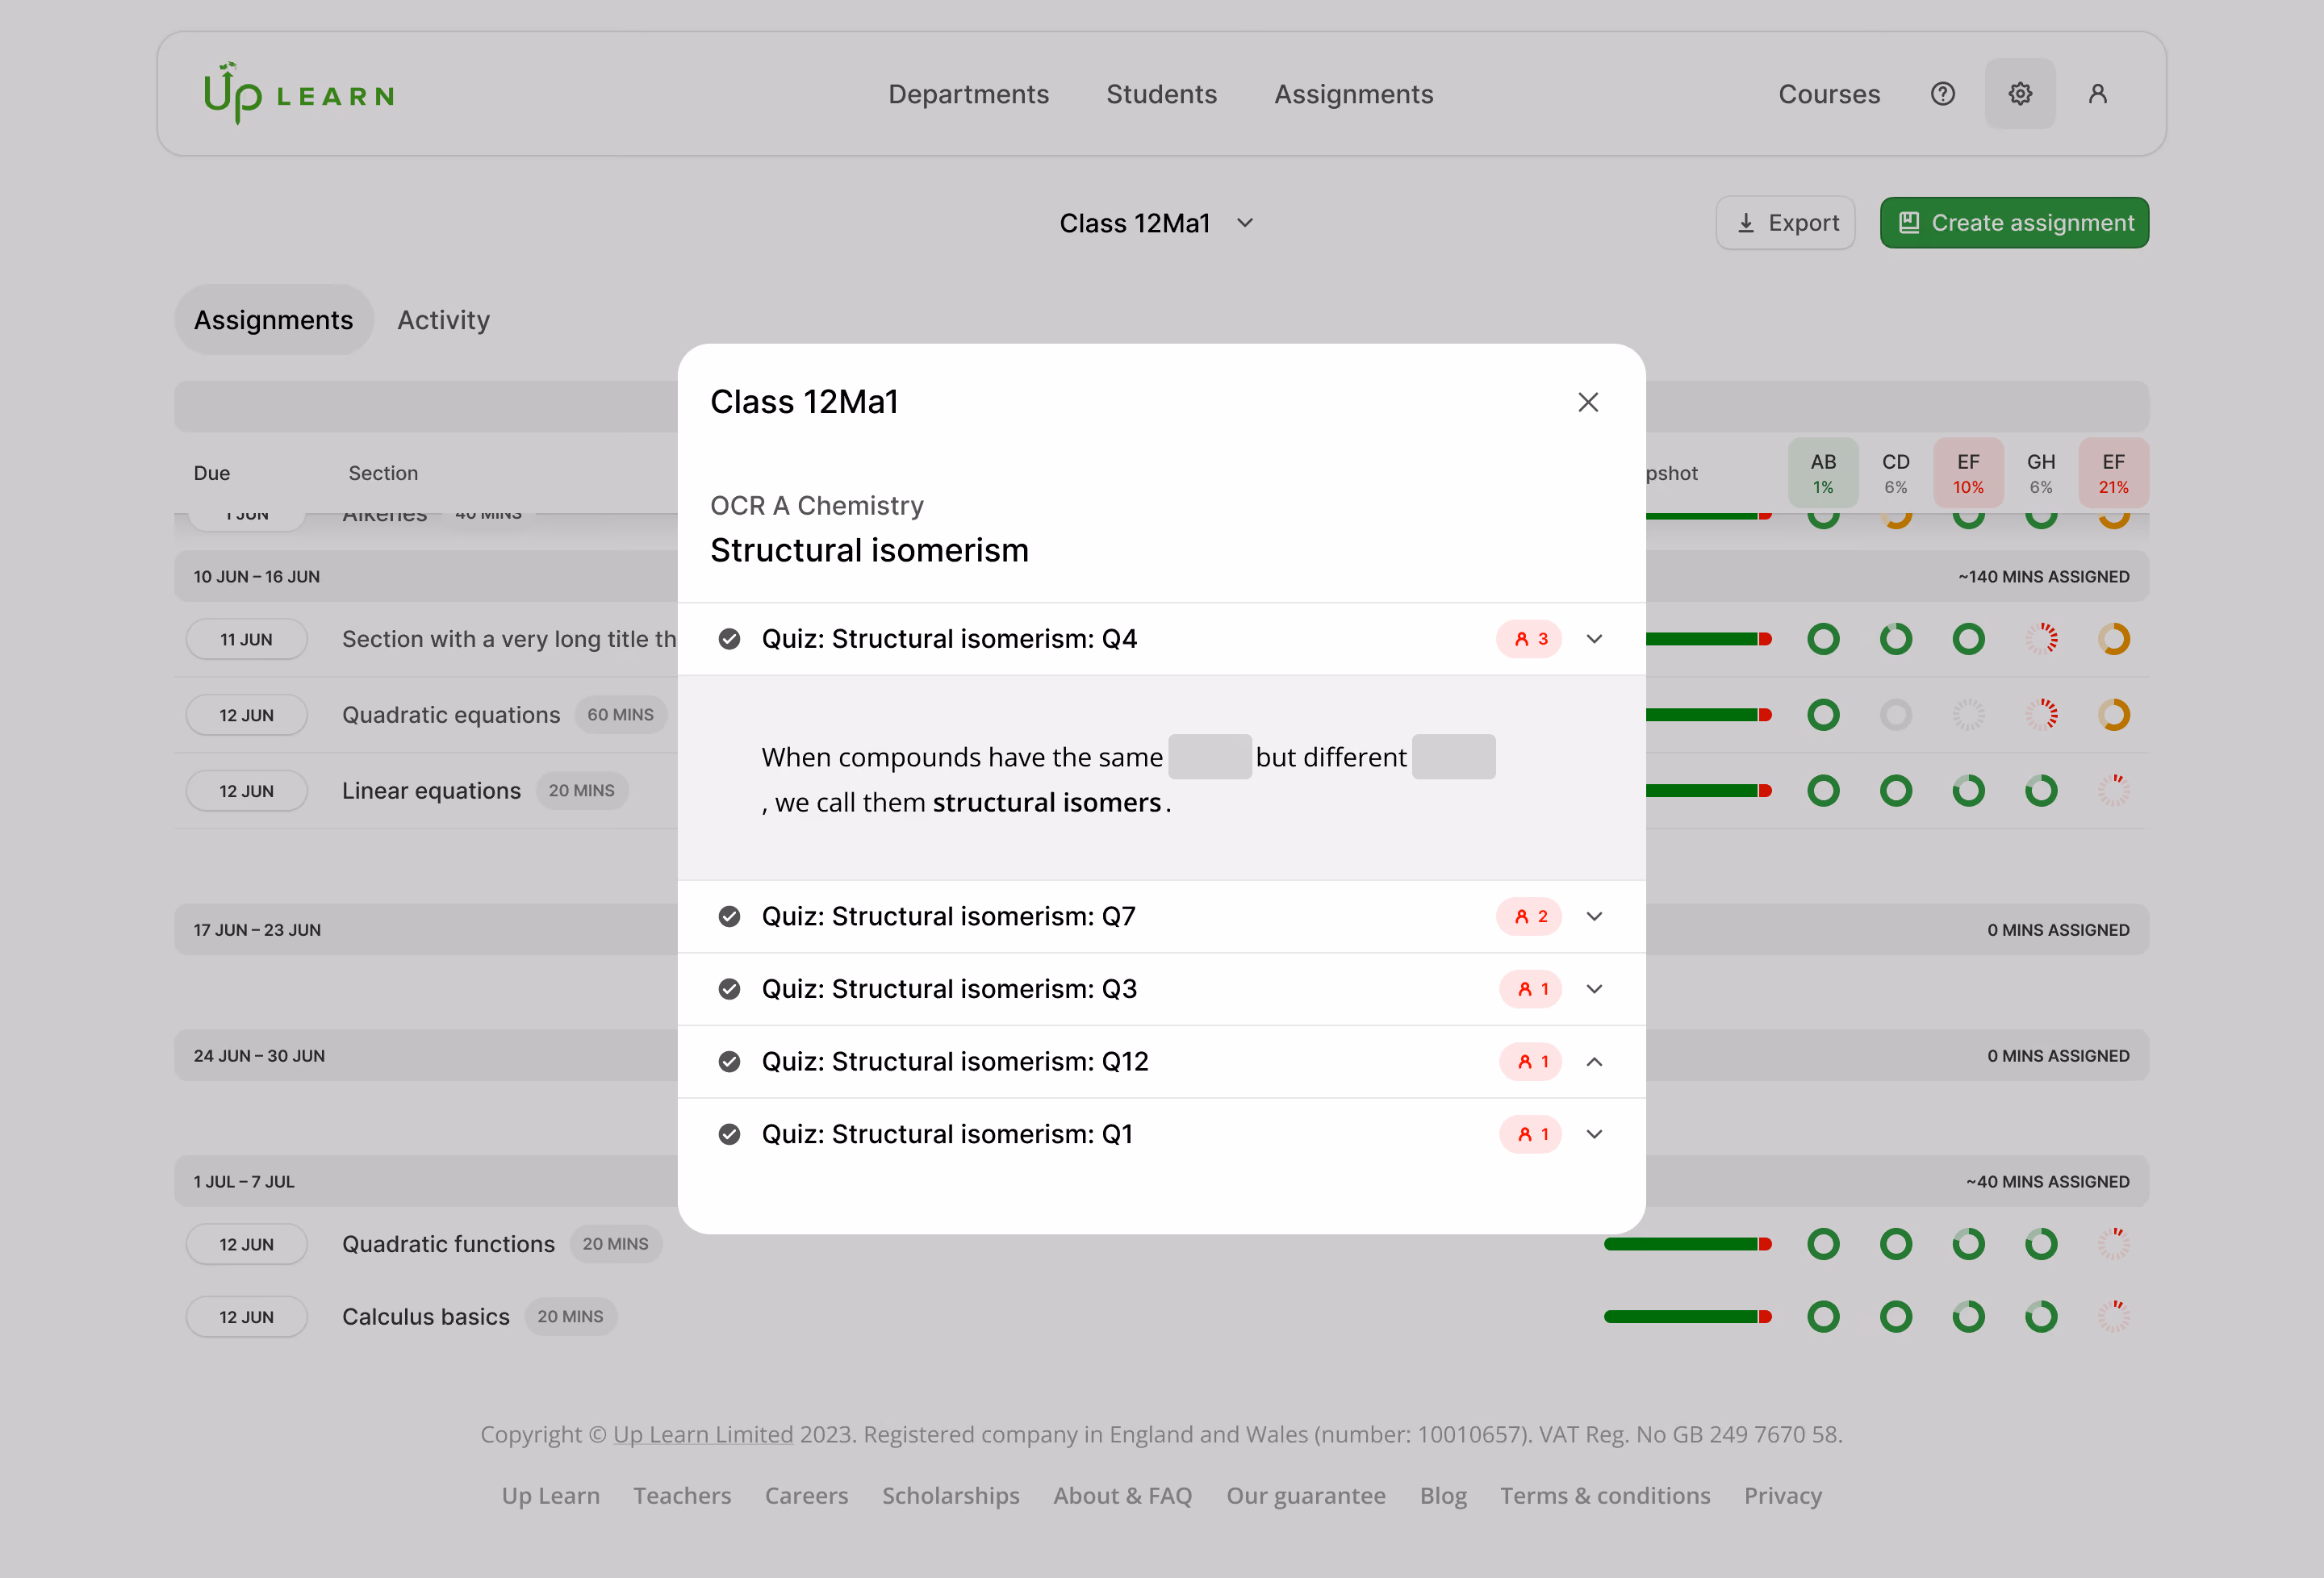The image size is (2324, 1578).
Task: Expand Quiz: Structural isomerism: Q3
Action: 1595,989
